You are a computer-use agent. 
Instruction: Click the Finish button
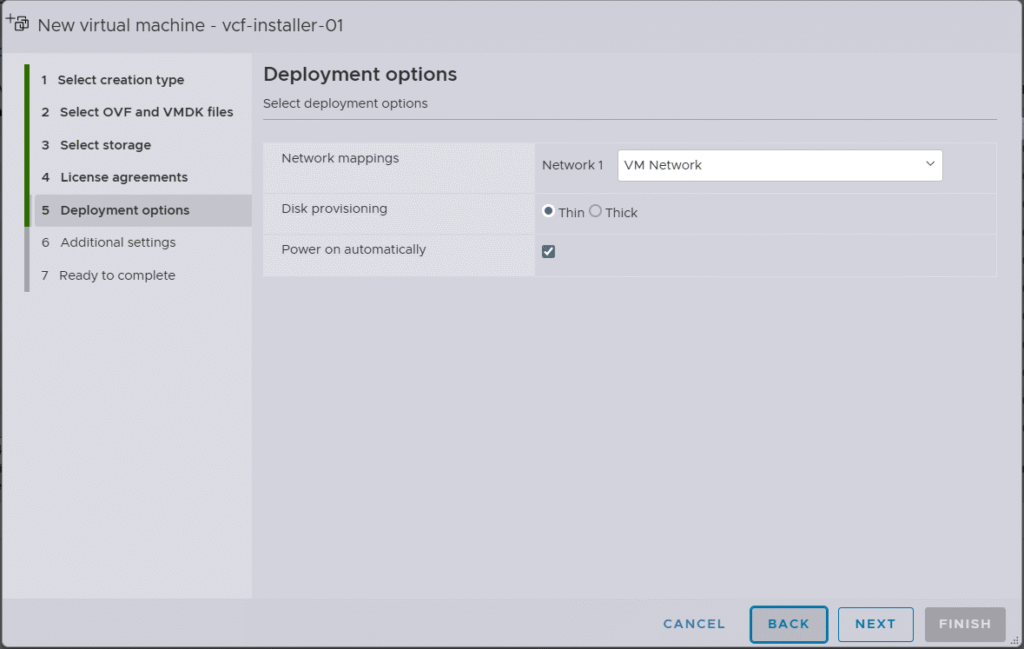coord(965,624)
